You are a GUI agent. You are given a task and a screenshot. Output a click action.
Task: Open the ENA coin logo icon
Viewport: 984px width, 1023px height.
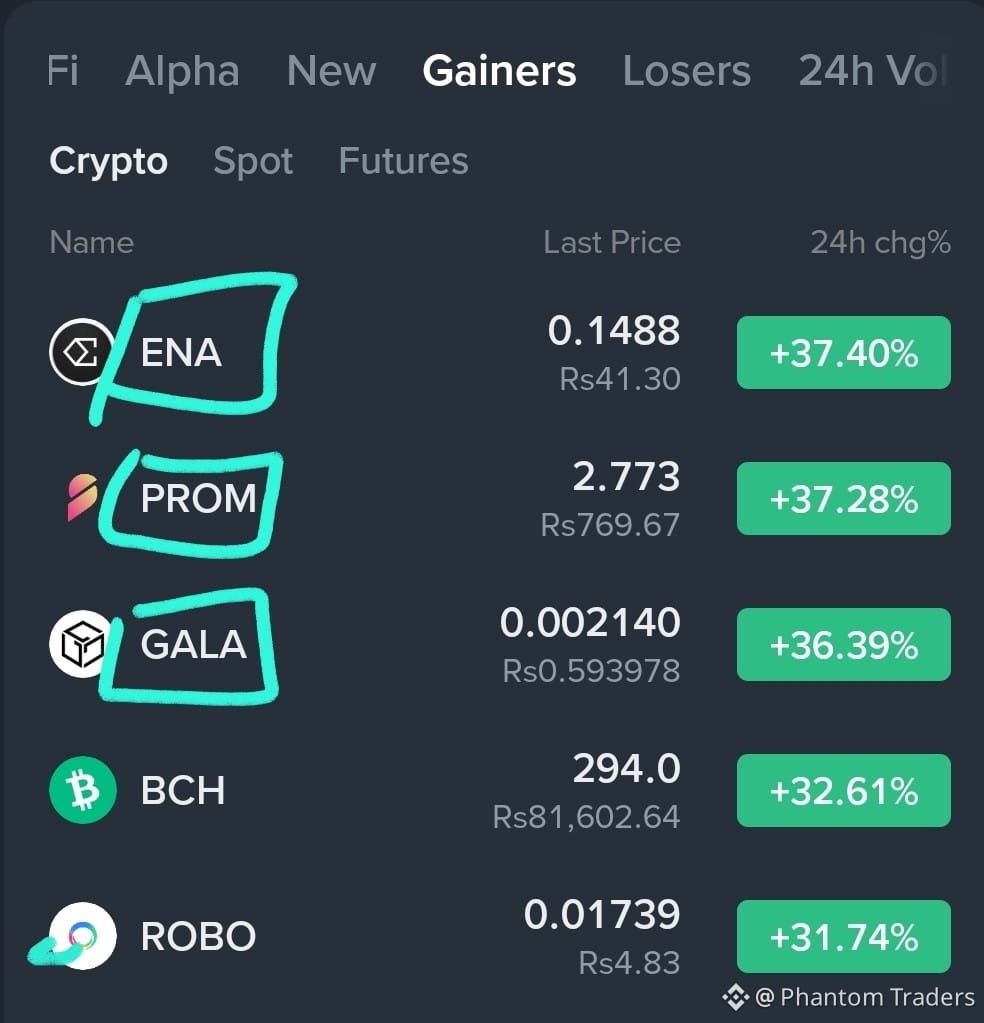click(82, 352)
